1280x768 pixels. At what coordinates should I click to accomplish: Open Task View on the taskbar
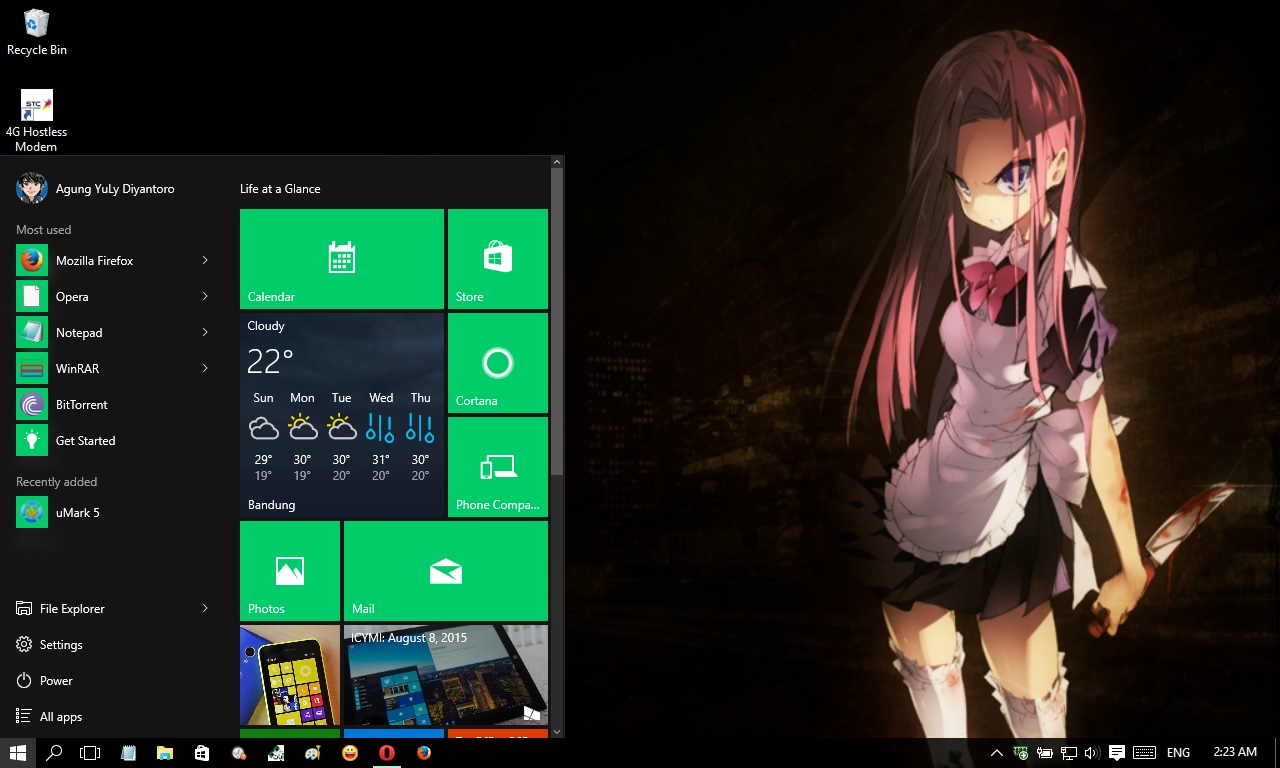click(x=90, y=753)
